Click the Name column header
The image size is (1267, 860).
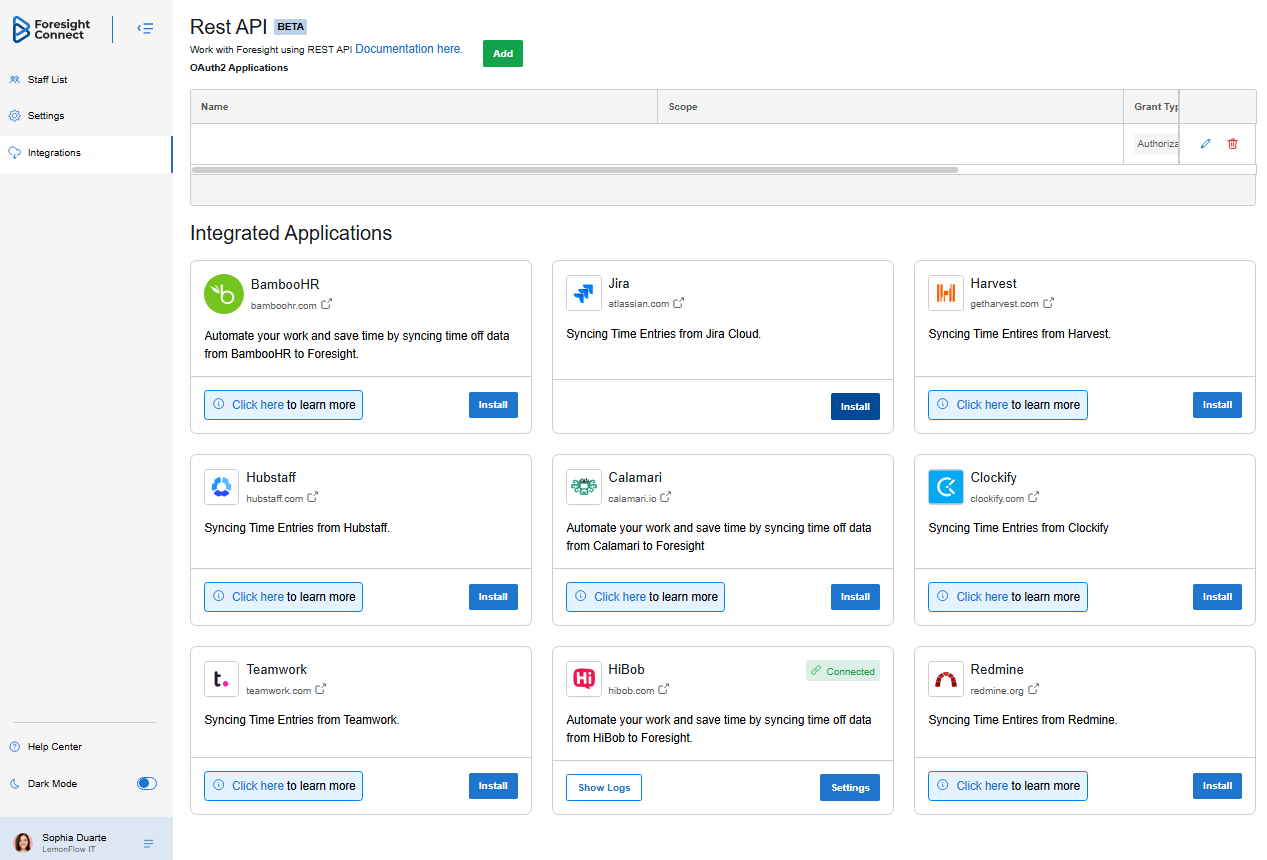click(424, 107)
